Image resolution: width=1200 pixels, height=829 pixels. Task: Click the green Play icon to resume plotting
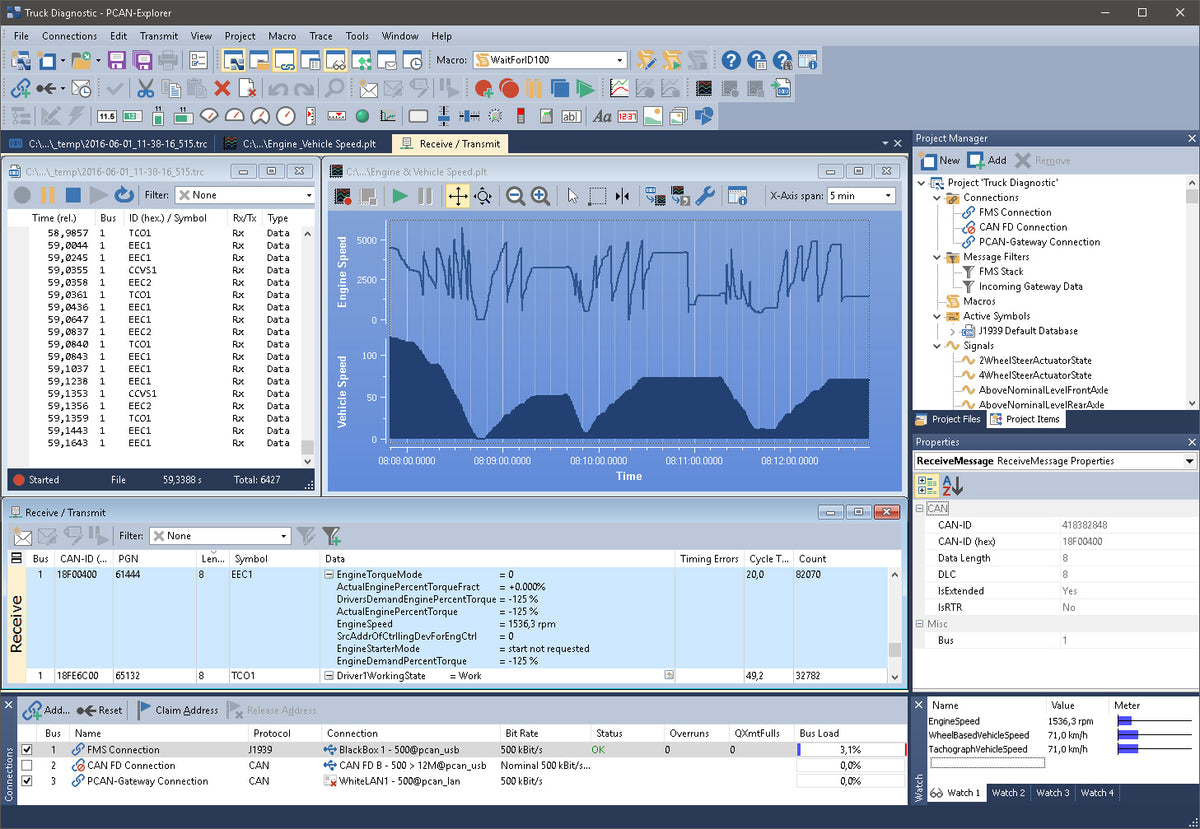[x=399, y=196]
